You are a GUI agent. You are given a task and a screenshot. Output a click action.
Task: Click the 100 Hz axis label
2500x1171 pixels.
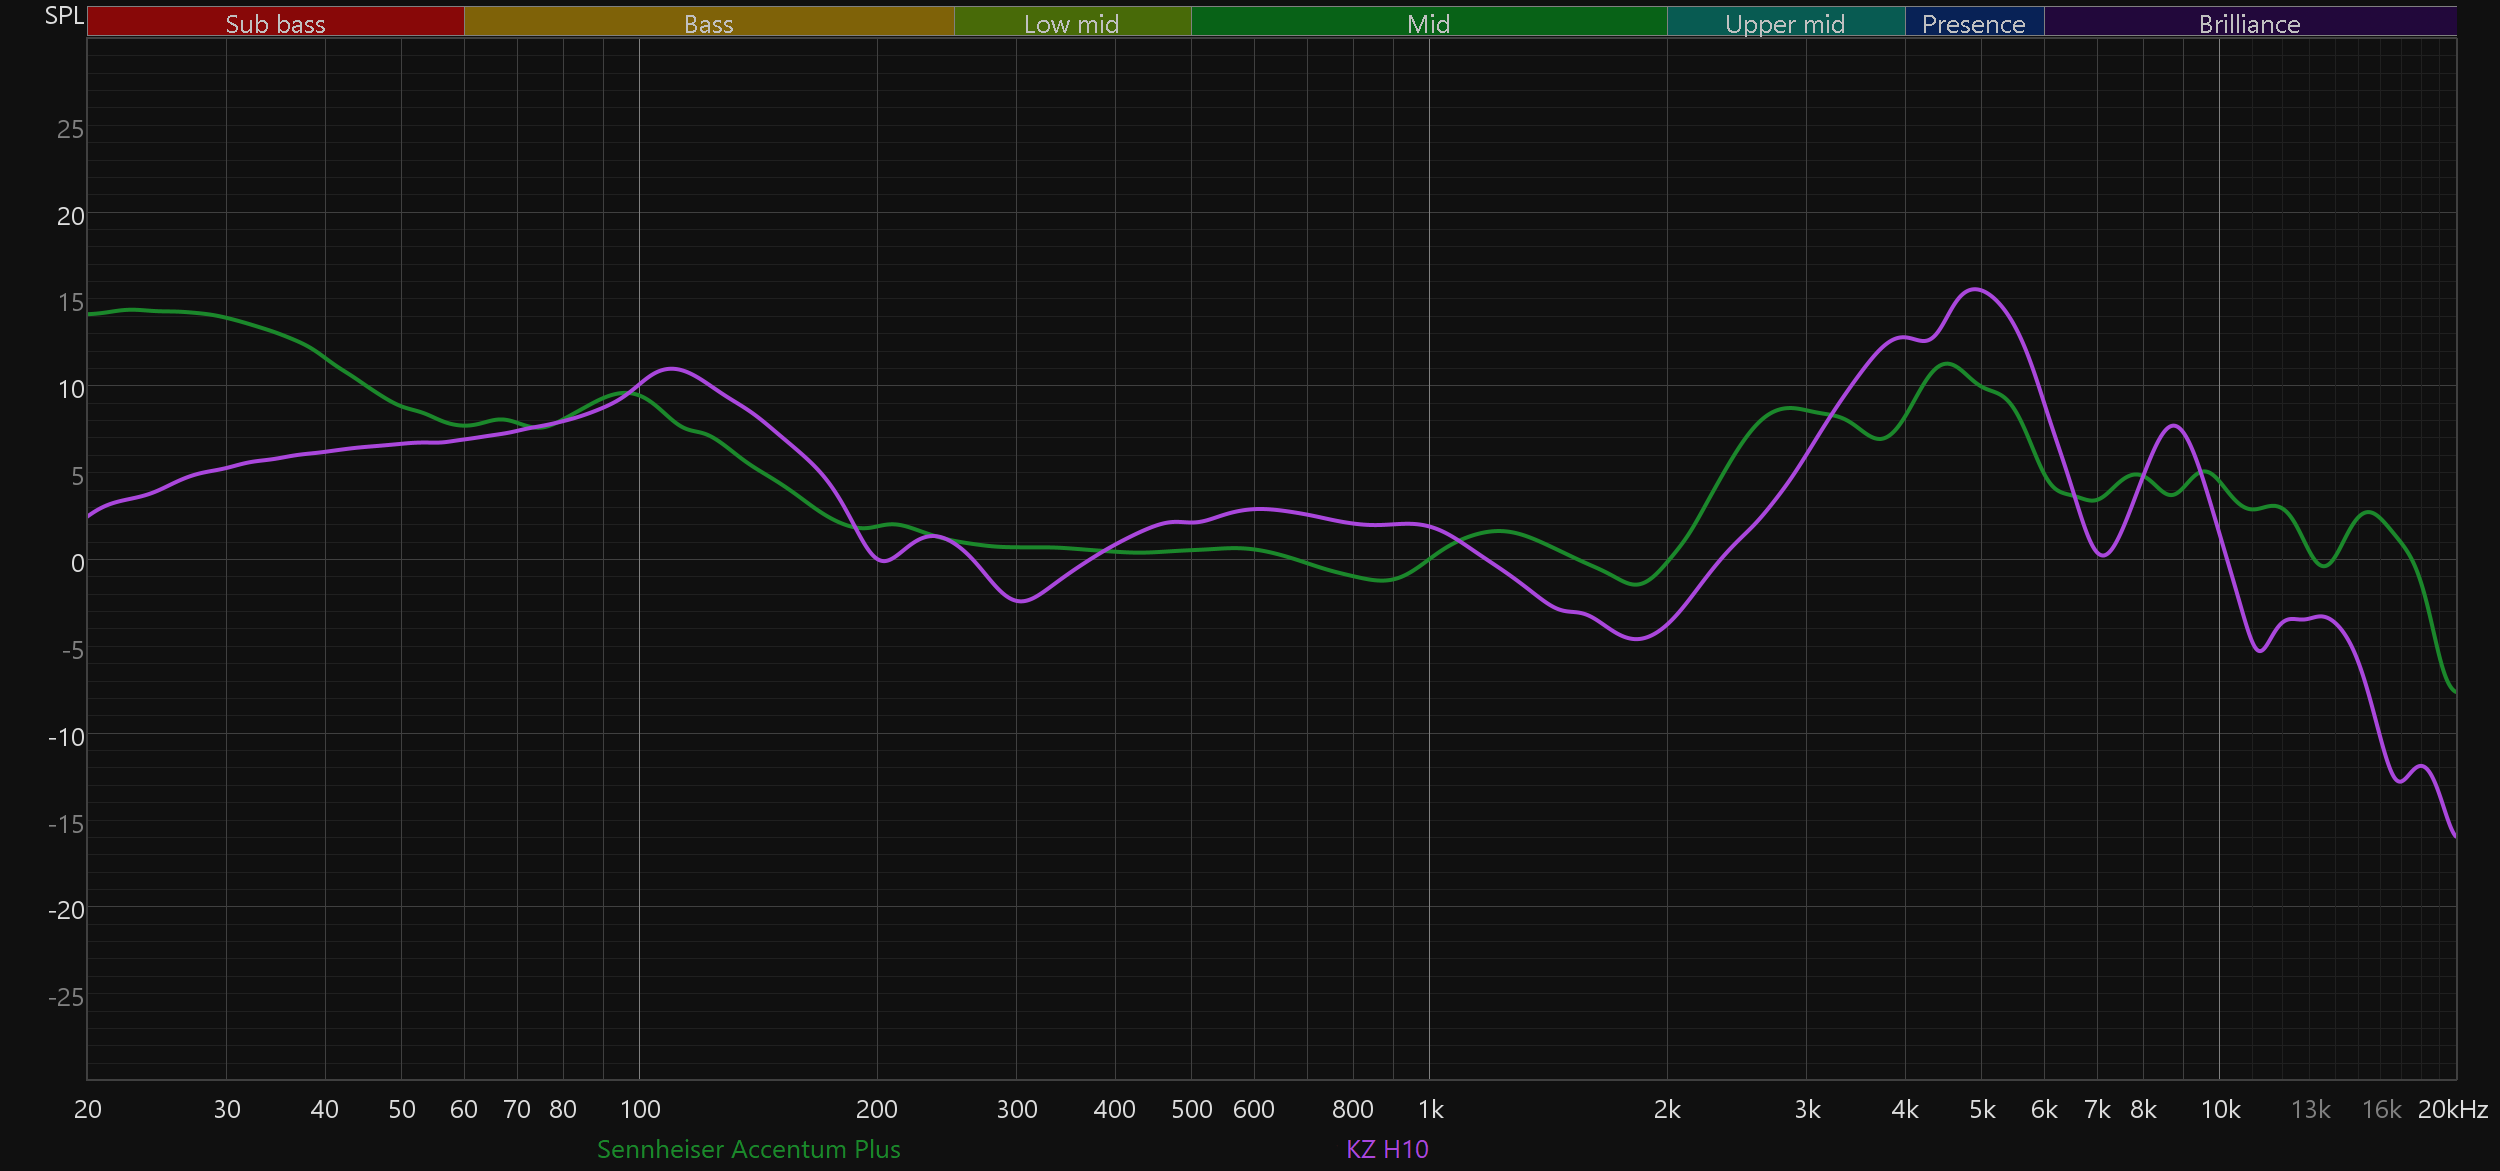coord(640,1109)
